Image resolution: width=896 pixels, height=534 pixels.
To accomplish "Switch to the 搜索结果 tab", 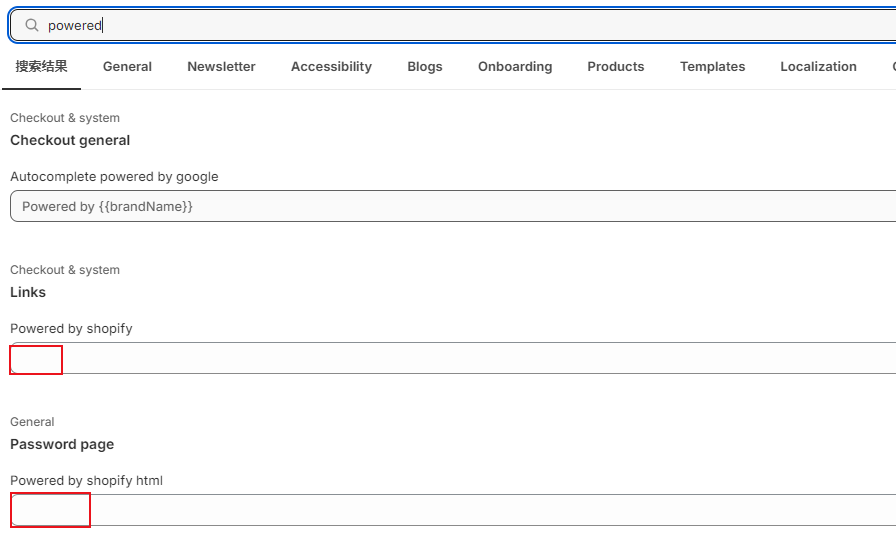I will click(x=42, y=67).
